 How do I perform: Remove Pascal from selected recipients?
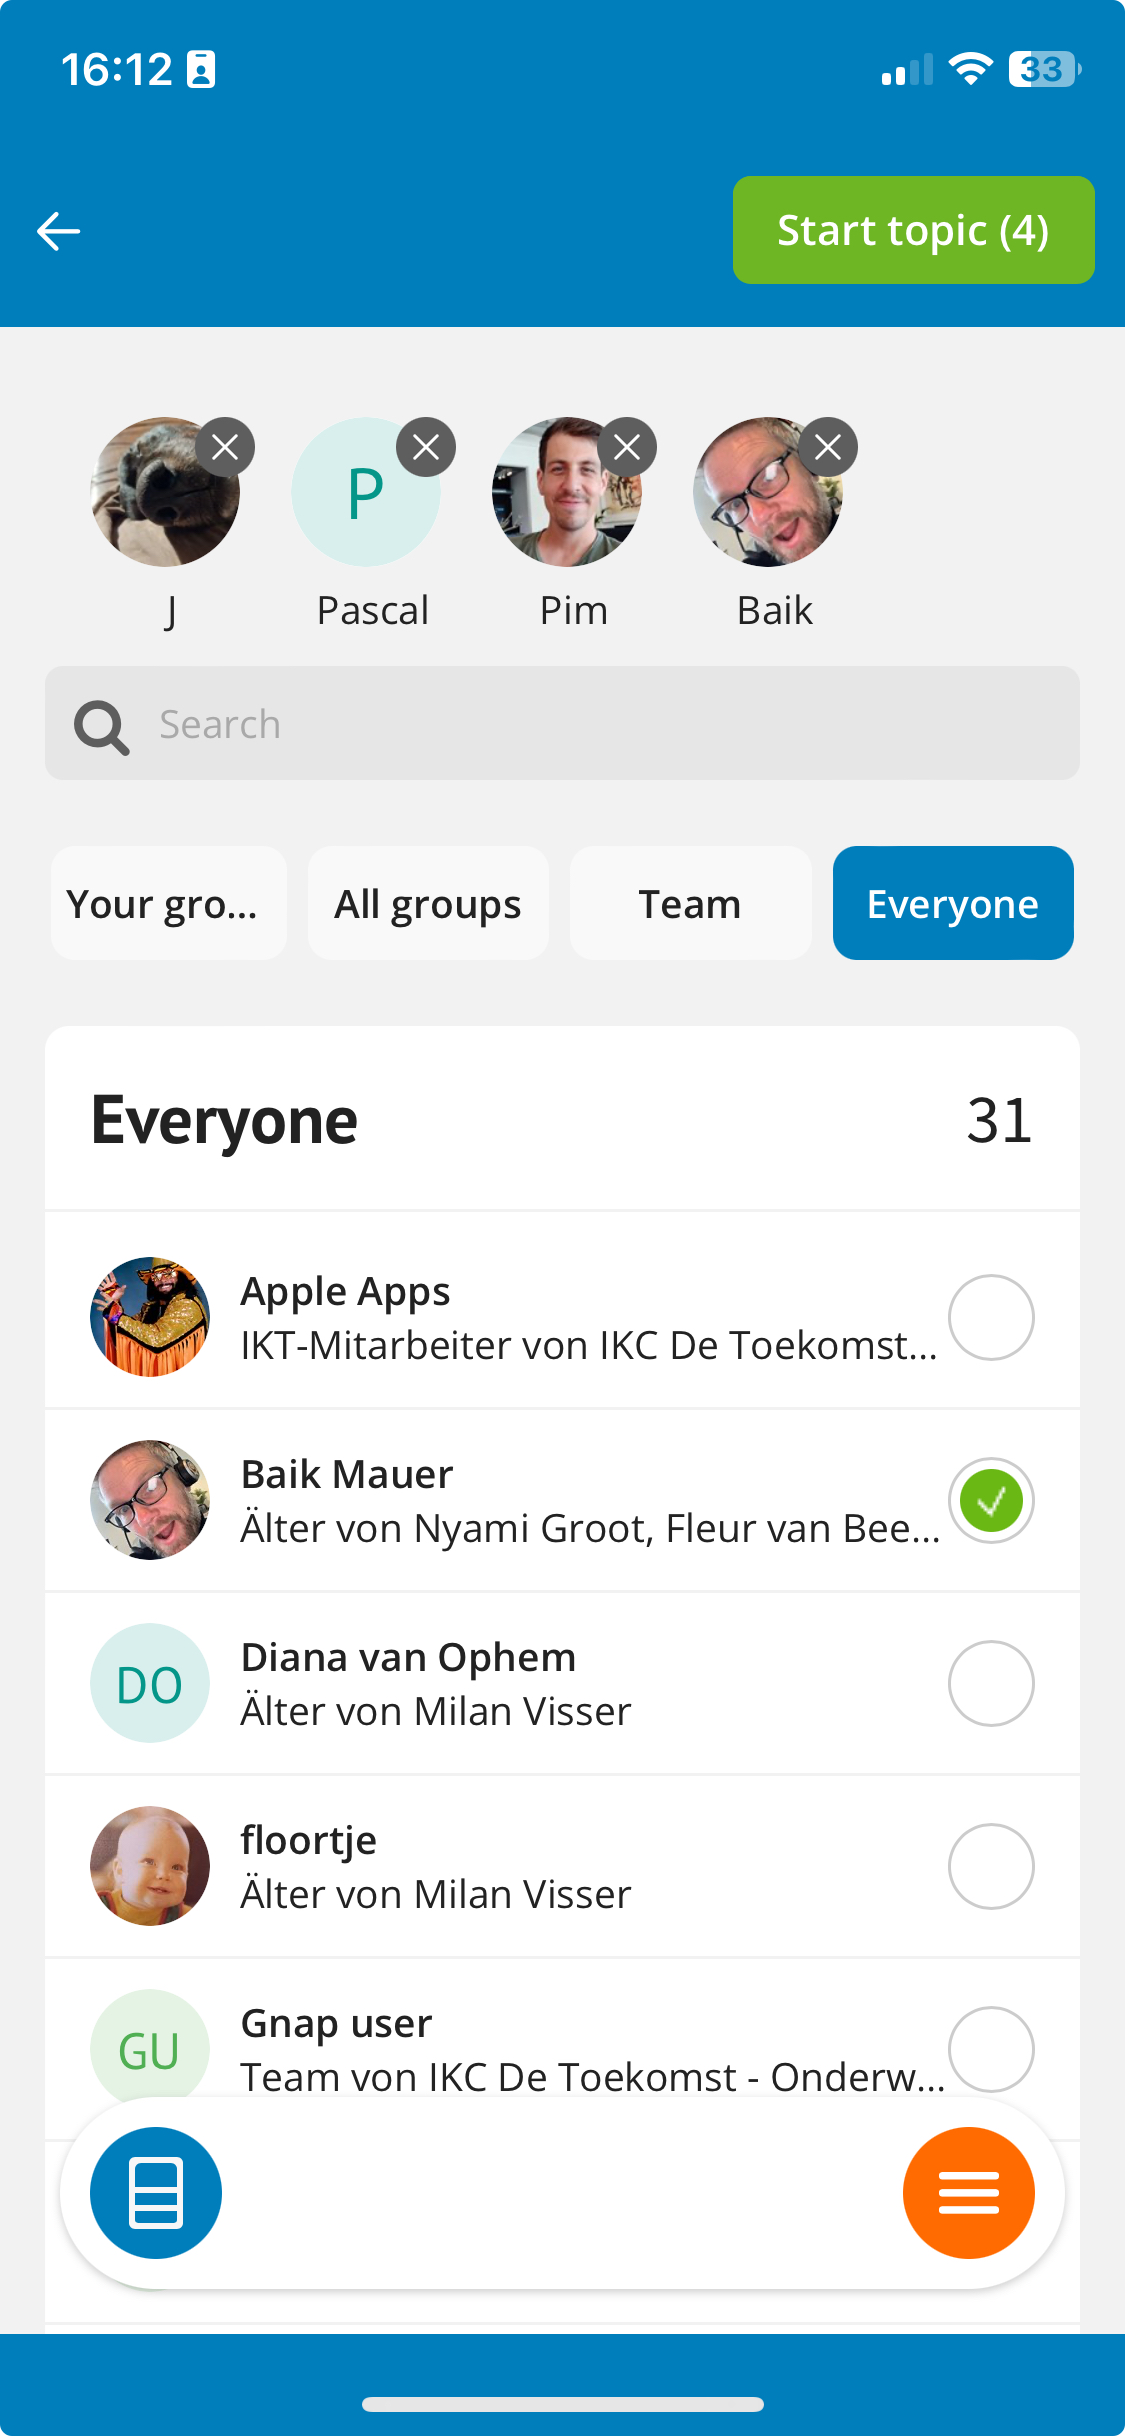[x=426, y=447]
